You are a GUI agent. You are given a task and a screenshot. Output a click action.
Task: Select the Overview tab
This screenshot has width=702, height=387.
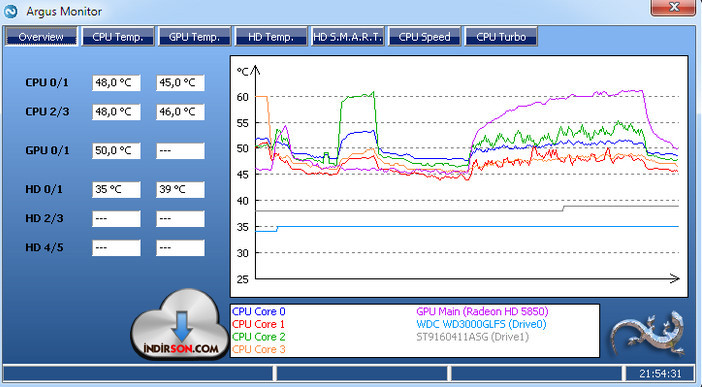point(41,37)
